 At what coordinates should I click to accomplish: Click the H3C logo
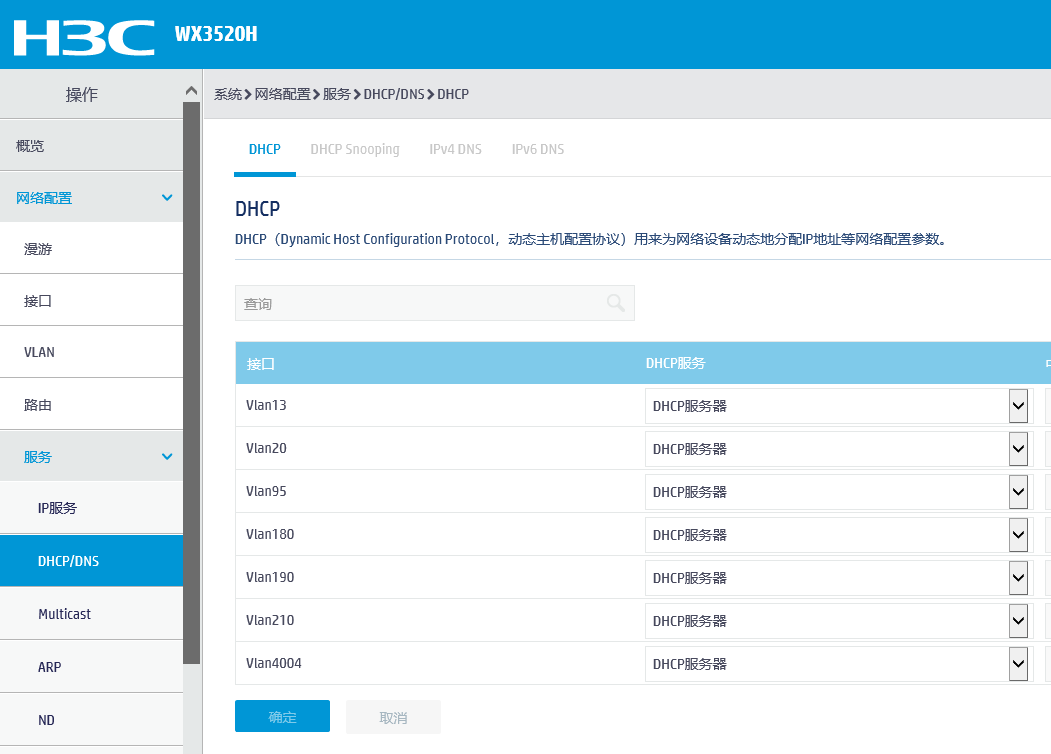click(84, 38)
